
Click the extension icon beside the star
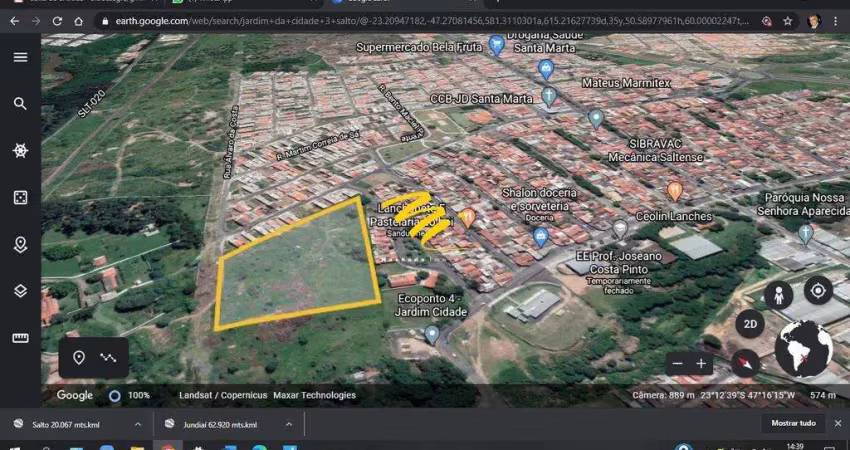[767, 21]
